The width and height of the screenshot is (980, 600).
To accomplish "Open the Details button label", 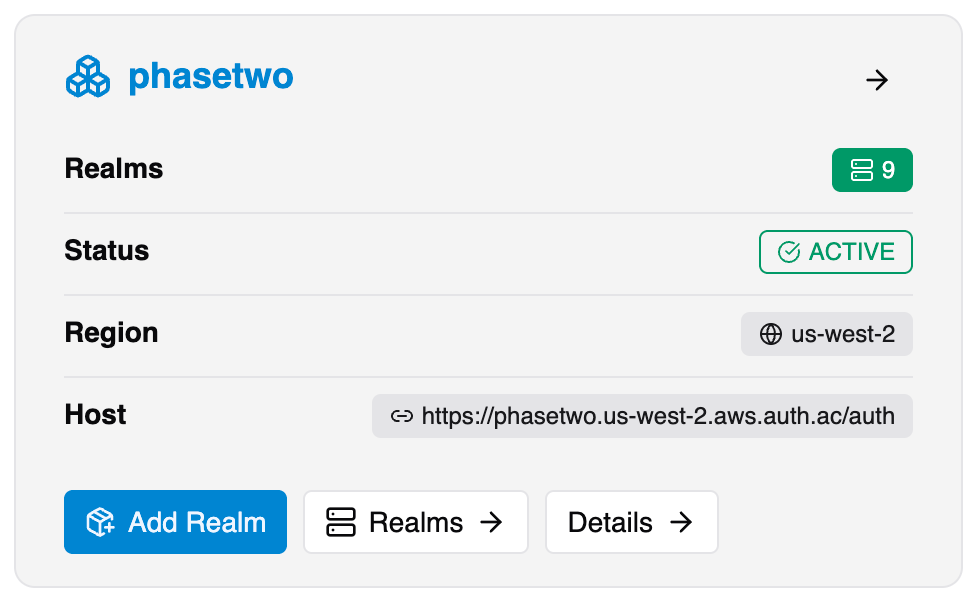I will tap(610, 522).
